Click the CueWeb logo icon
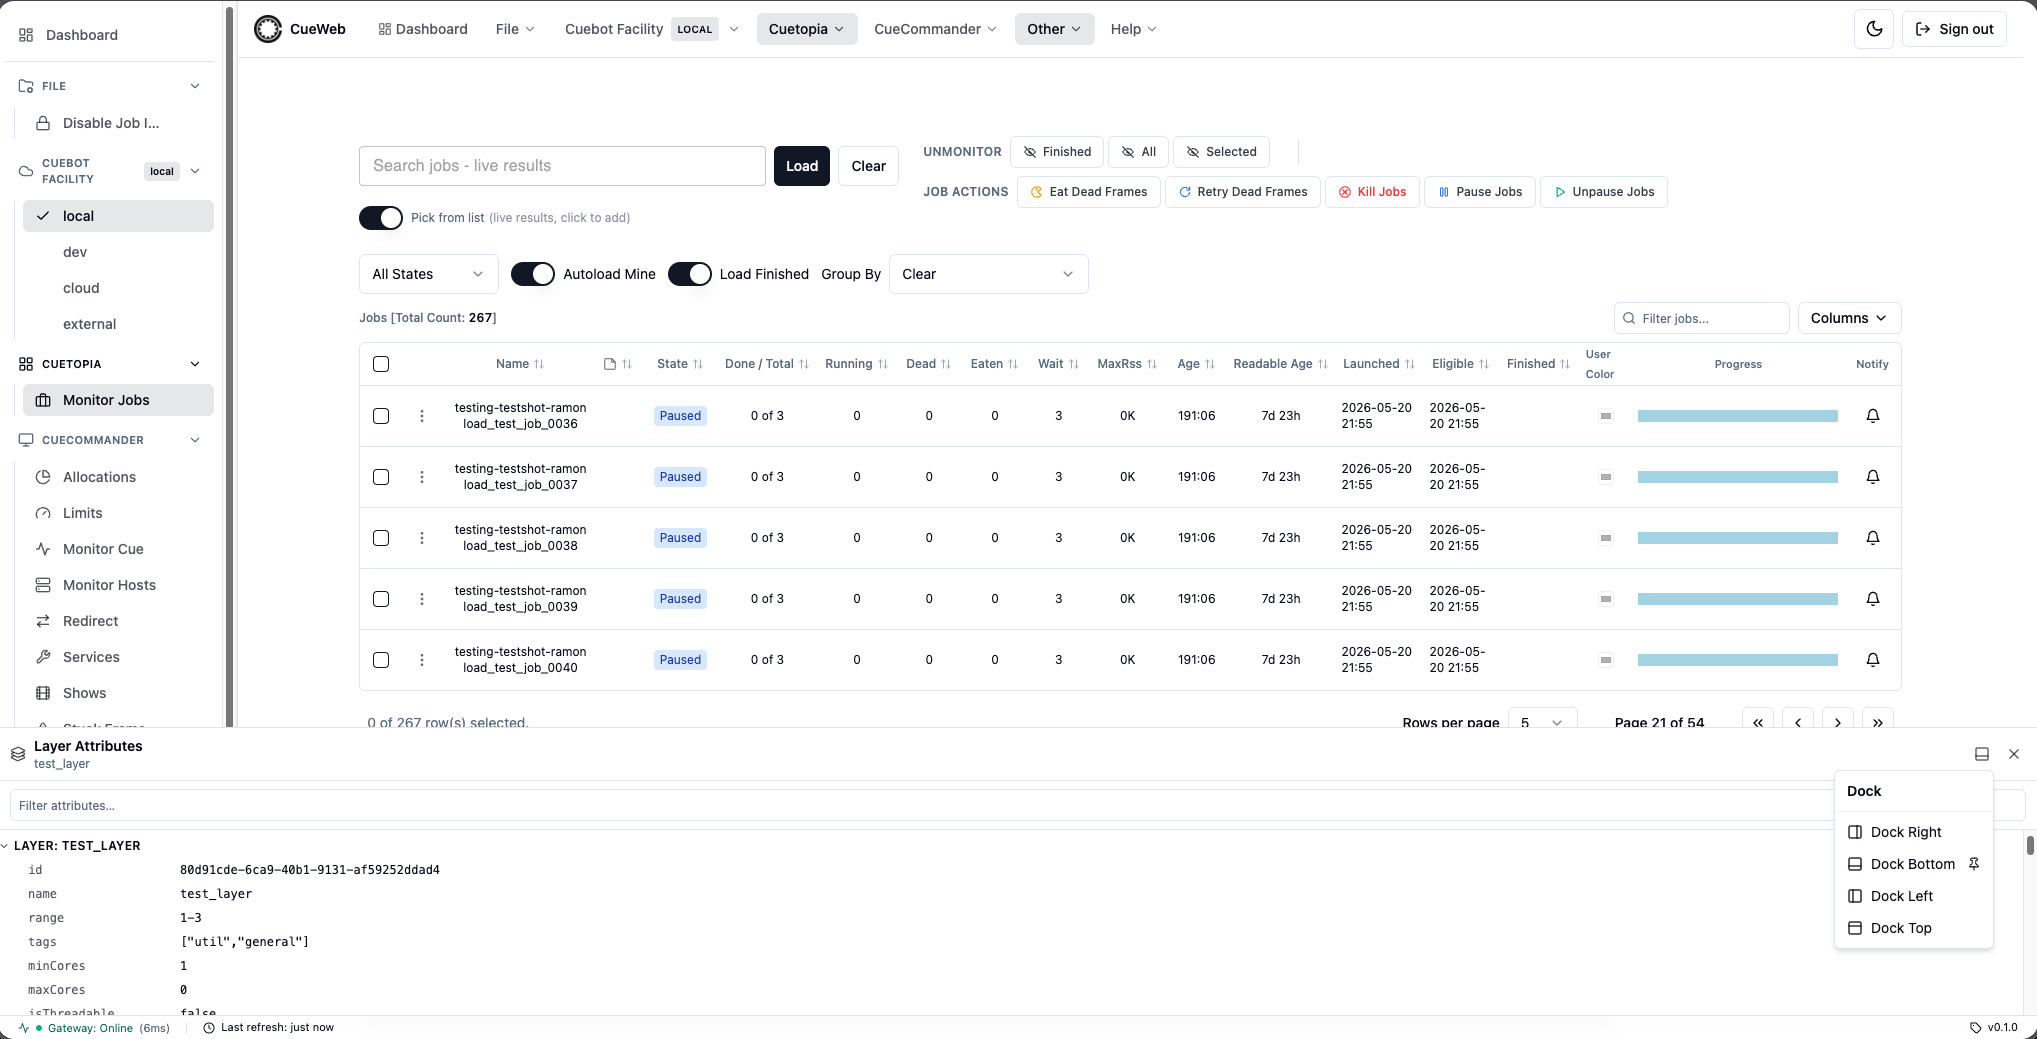This screenshot has height=1039, width=2037. point(268,29)
